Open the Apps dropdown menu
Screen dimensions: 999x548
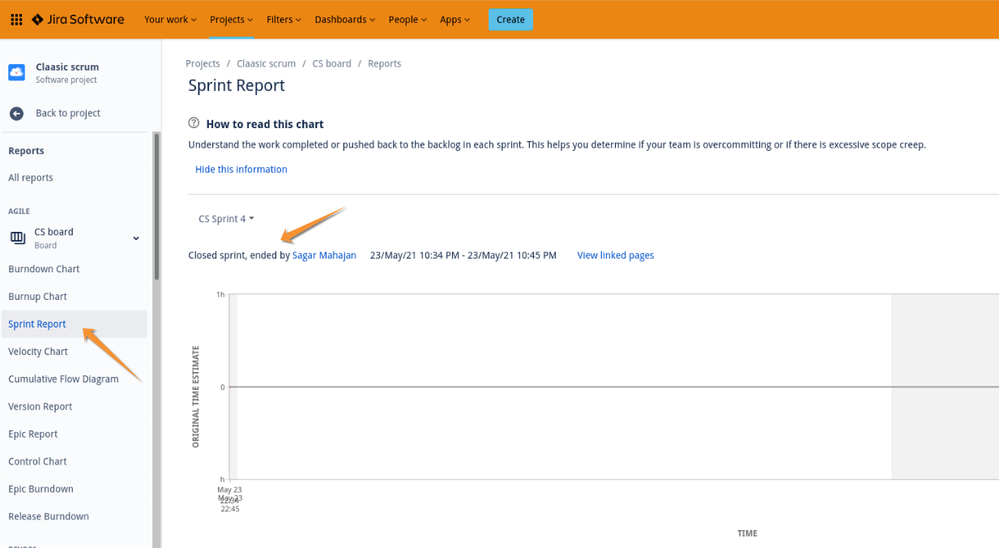455,20
